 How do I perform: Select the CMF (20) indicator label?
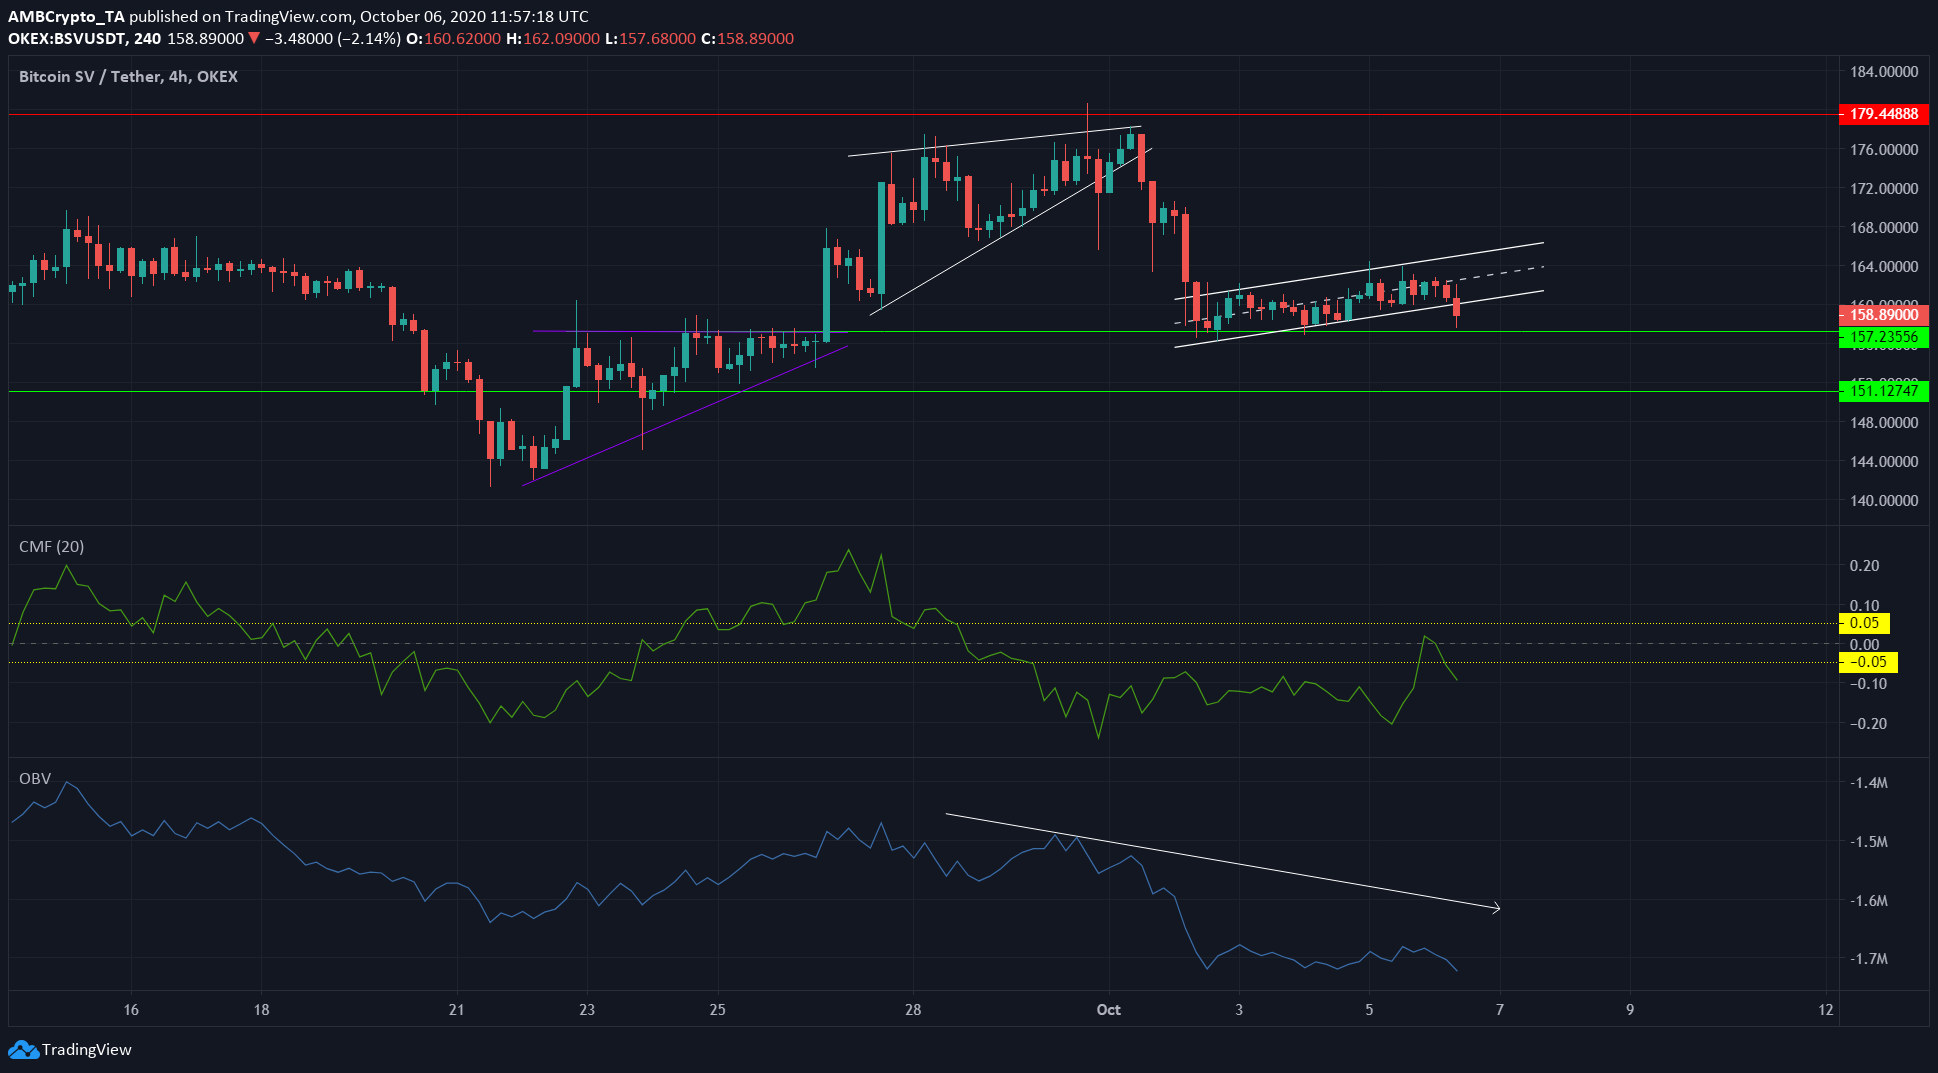(x=51, y=546)
